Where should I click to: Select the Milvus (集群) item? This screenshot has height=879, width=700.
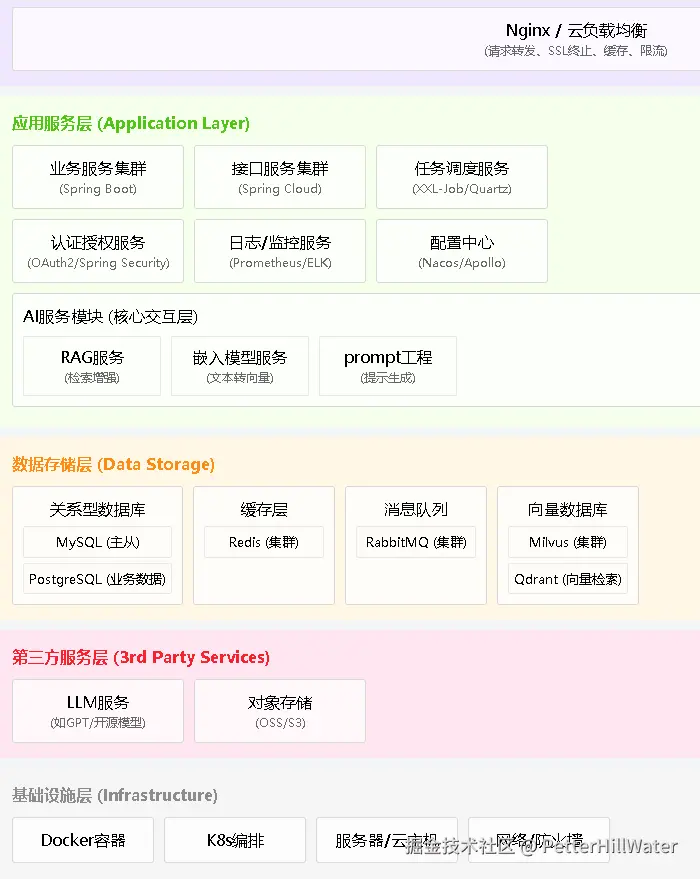coord(568,542)
